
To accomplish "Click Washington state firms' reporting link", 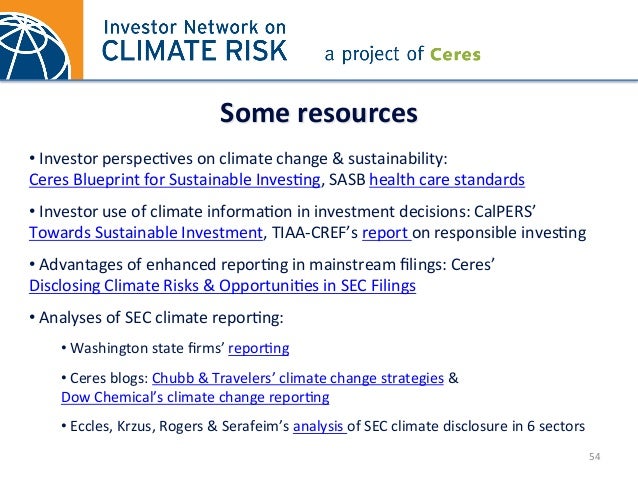I will 259,348.
